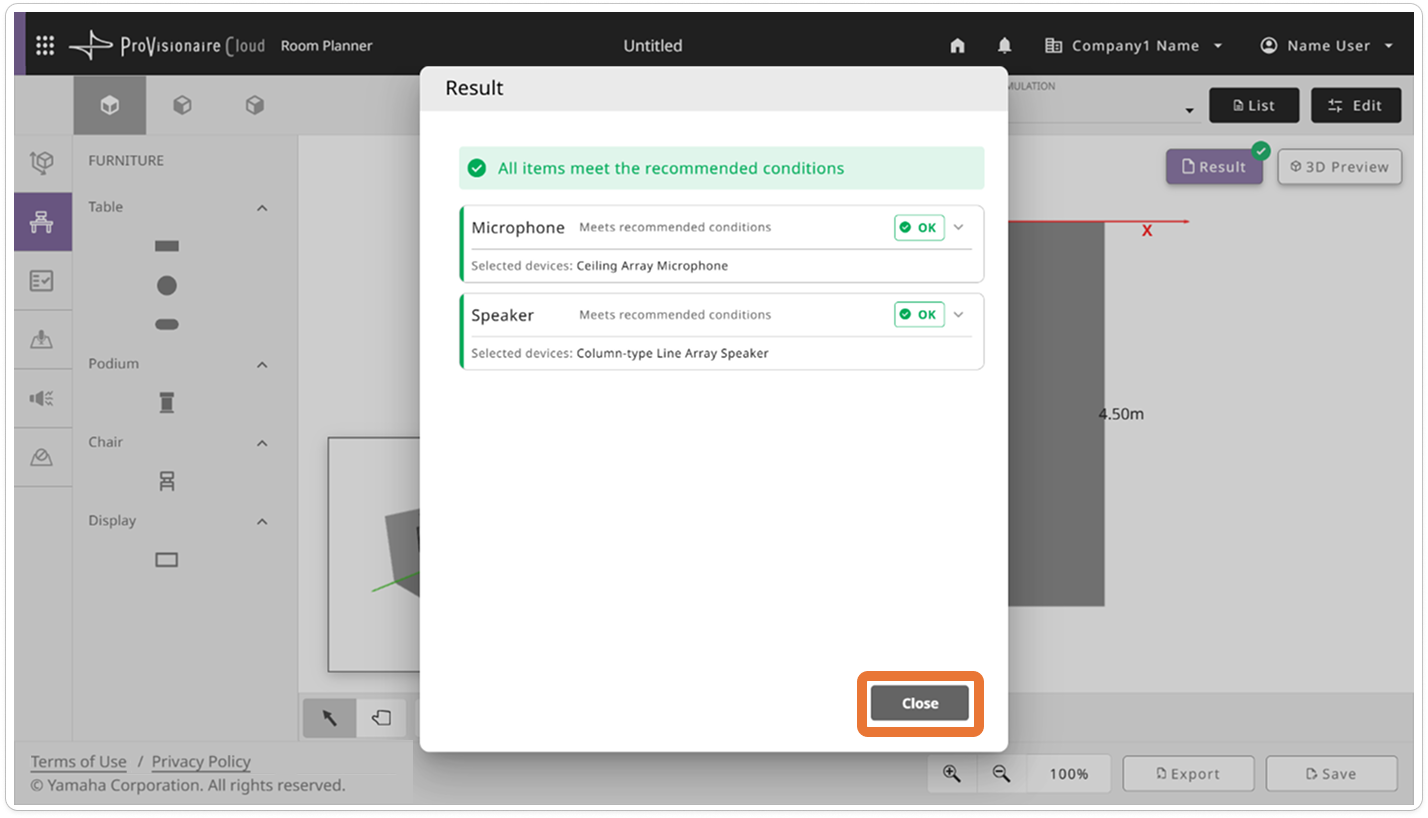This screenshot has height=818, width=1428.
Task: Click Speaker OK status badge
Action: tap(919, 315)
